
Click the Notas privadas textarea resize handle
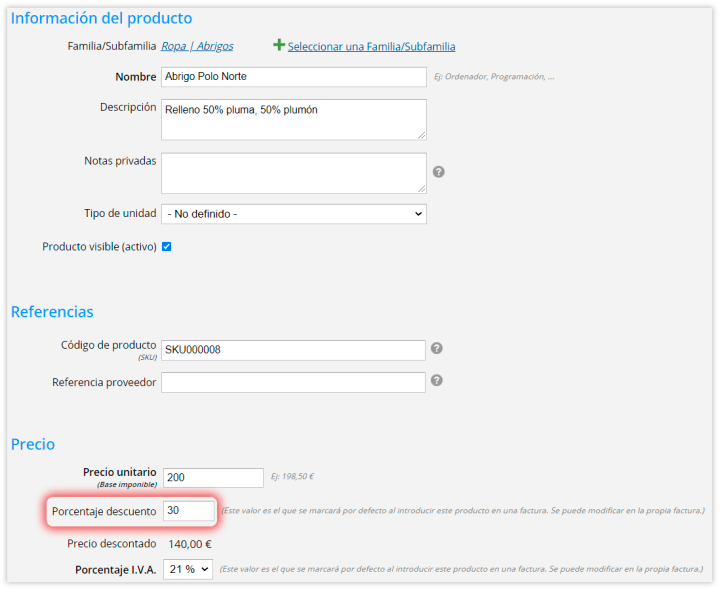(x=422, y=189)
